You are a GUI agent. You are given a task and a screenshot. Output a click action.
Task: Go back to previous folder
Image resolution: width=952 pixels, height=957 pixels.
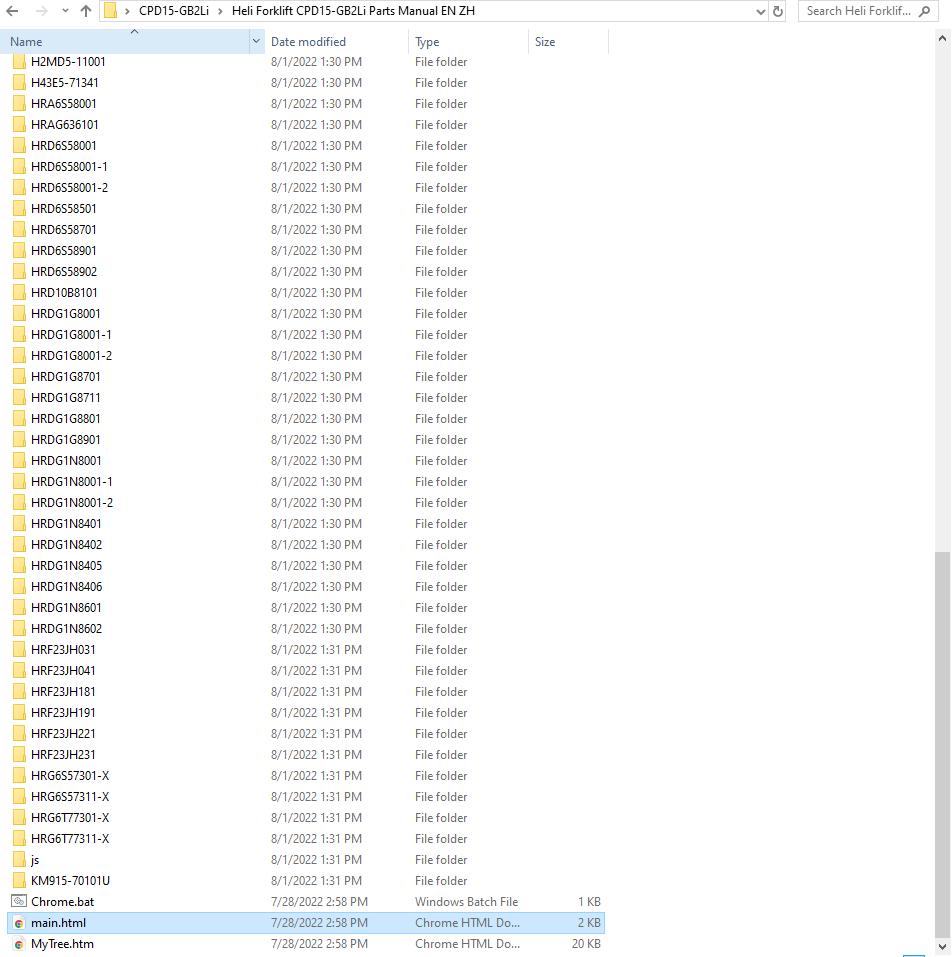[12, 11]
